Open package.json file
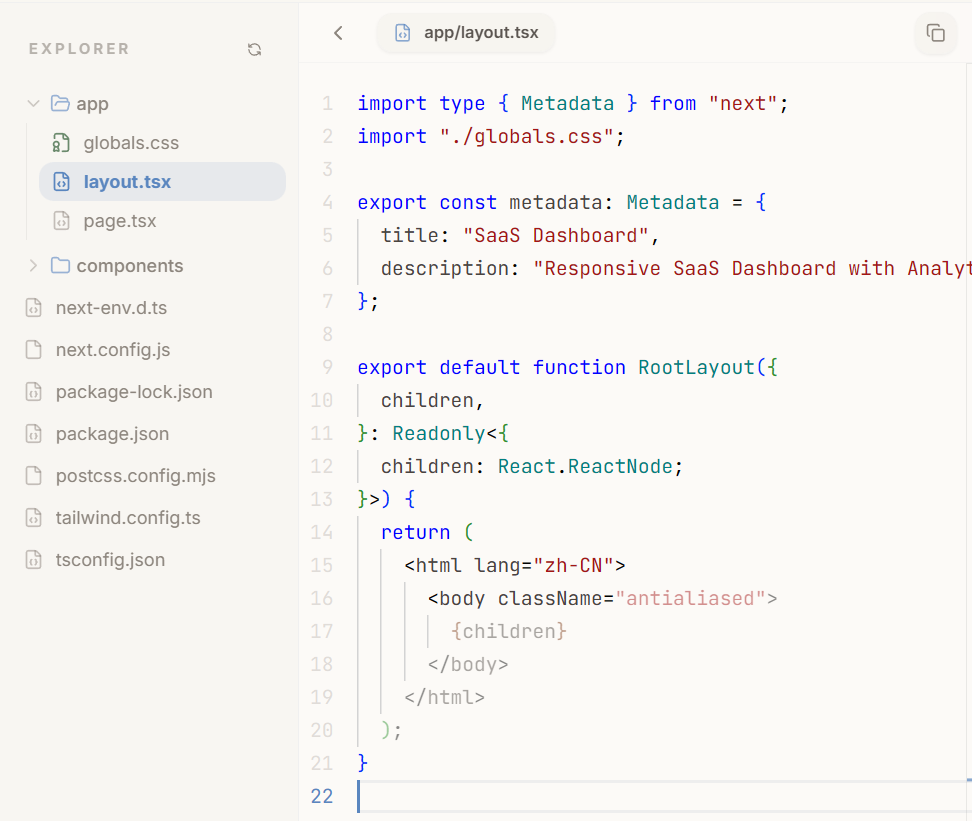The width and height of the screenshot is (972, 821). coord(112,434)
